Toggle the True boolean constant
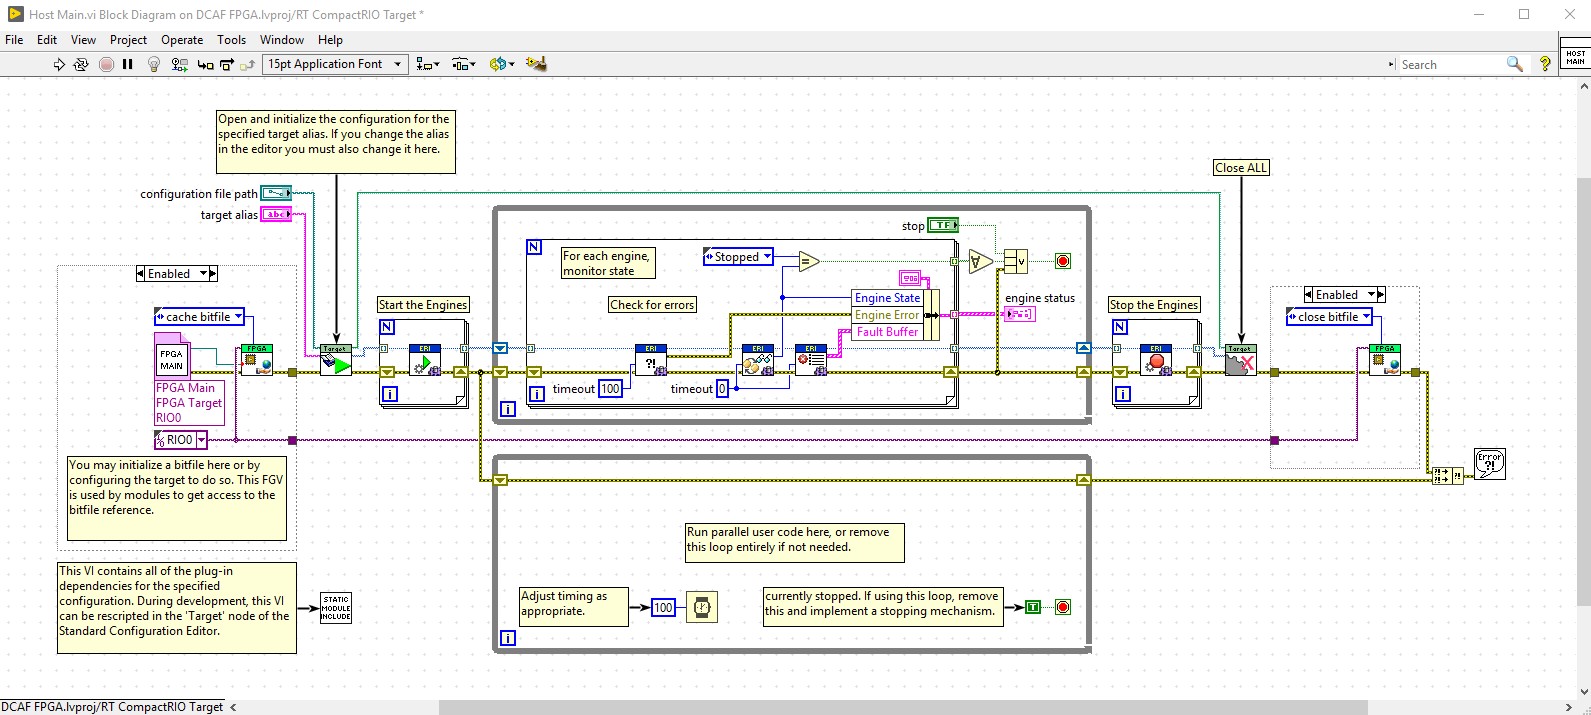Screen dimensions: 1591x715 point(1033,607)
